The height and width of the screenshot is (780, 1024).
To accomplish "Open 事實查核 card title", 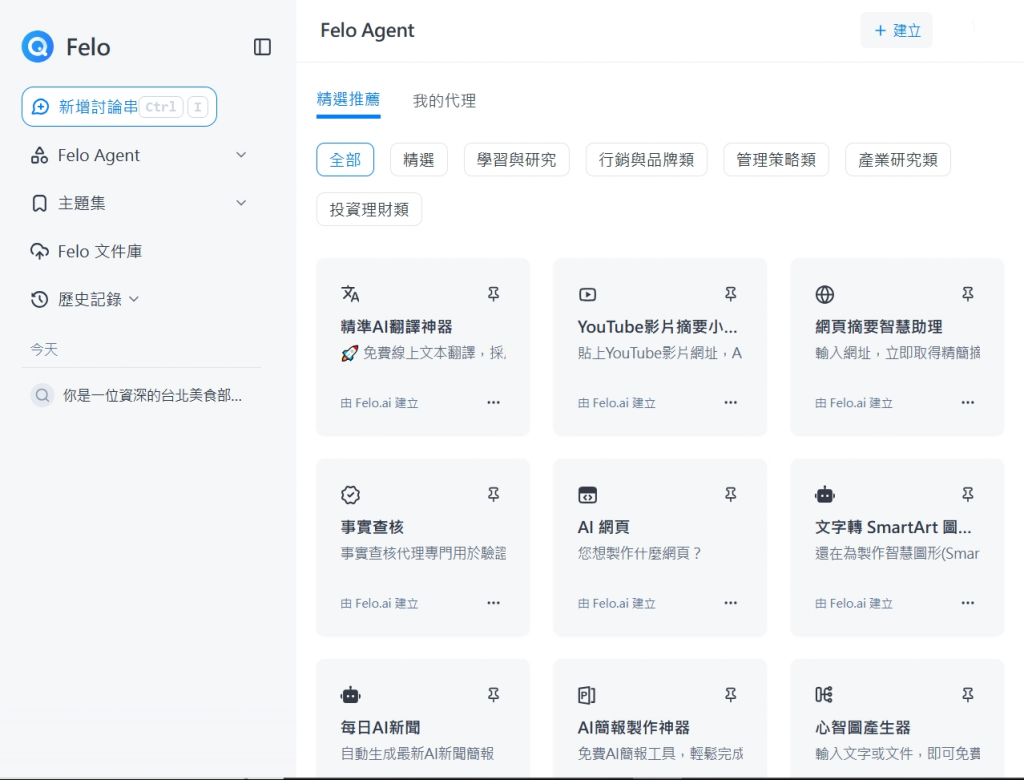I will pyautogui.click(x=372, y=527).
